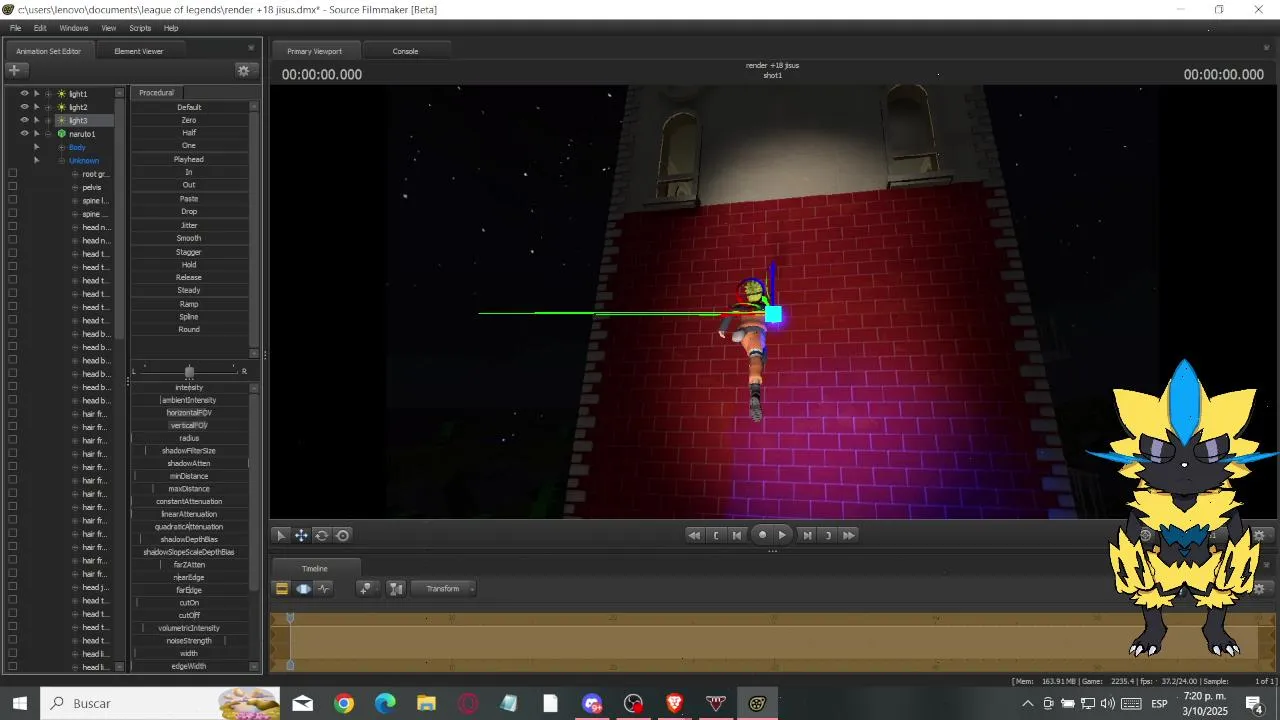Toggle visibility eye for light2
Screen dimensions: 1280x720
[x=25, y=107]
